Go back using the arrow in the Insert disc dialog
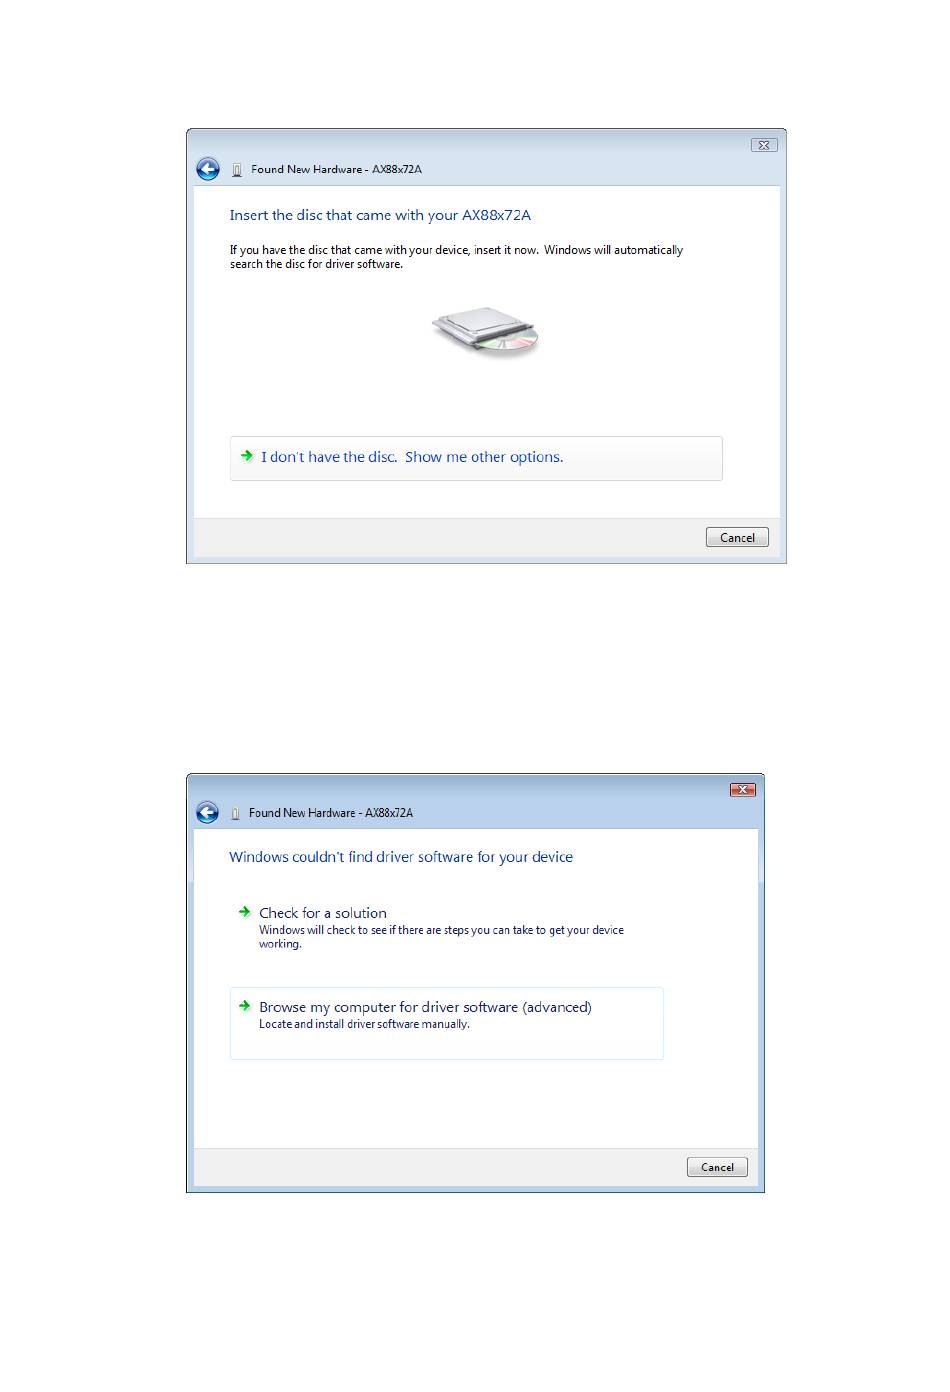The height and width of the screenshot is (1392, 950). pos(208,169)
